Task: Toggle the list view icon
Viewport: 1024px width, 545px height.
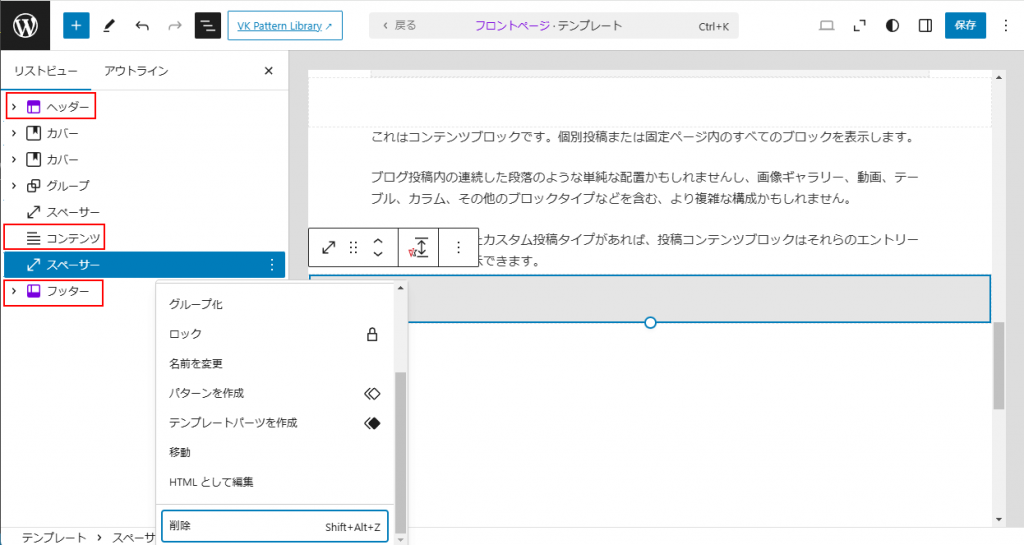Action: 207,25
